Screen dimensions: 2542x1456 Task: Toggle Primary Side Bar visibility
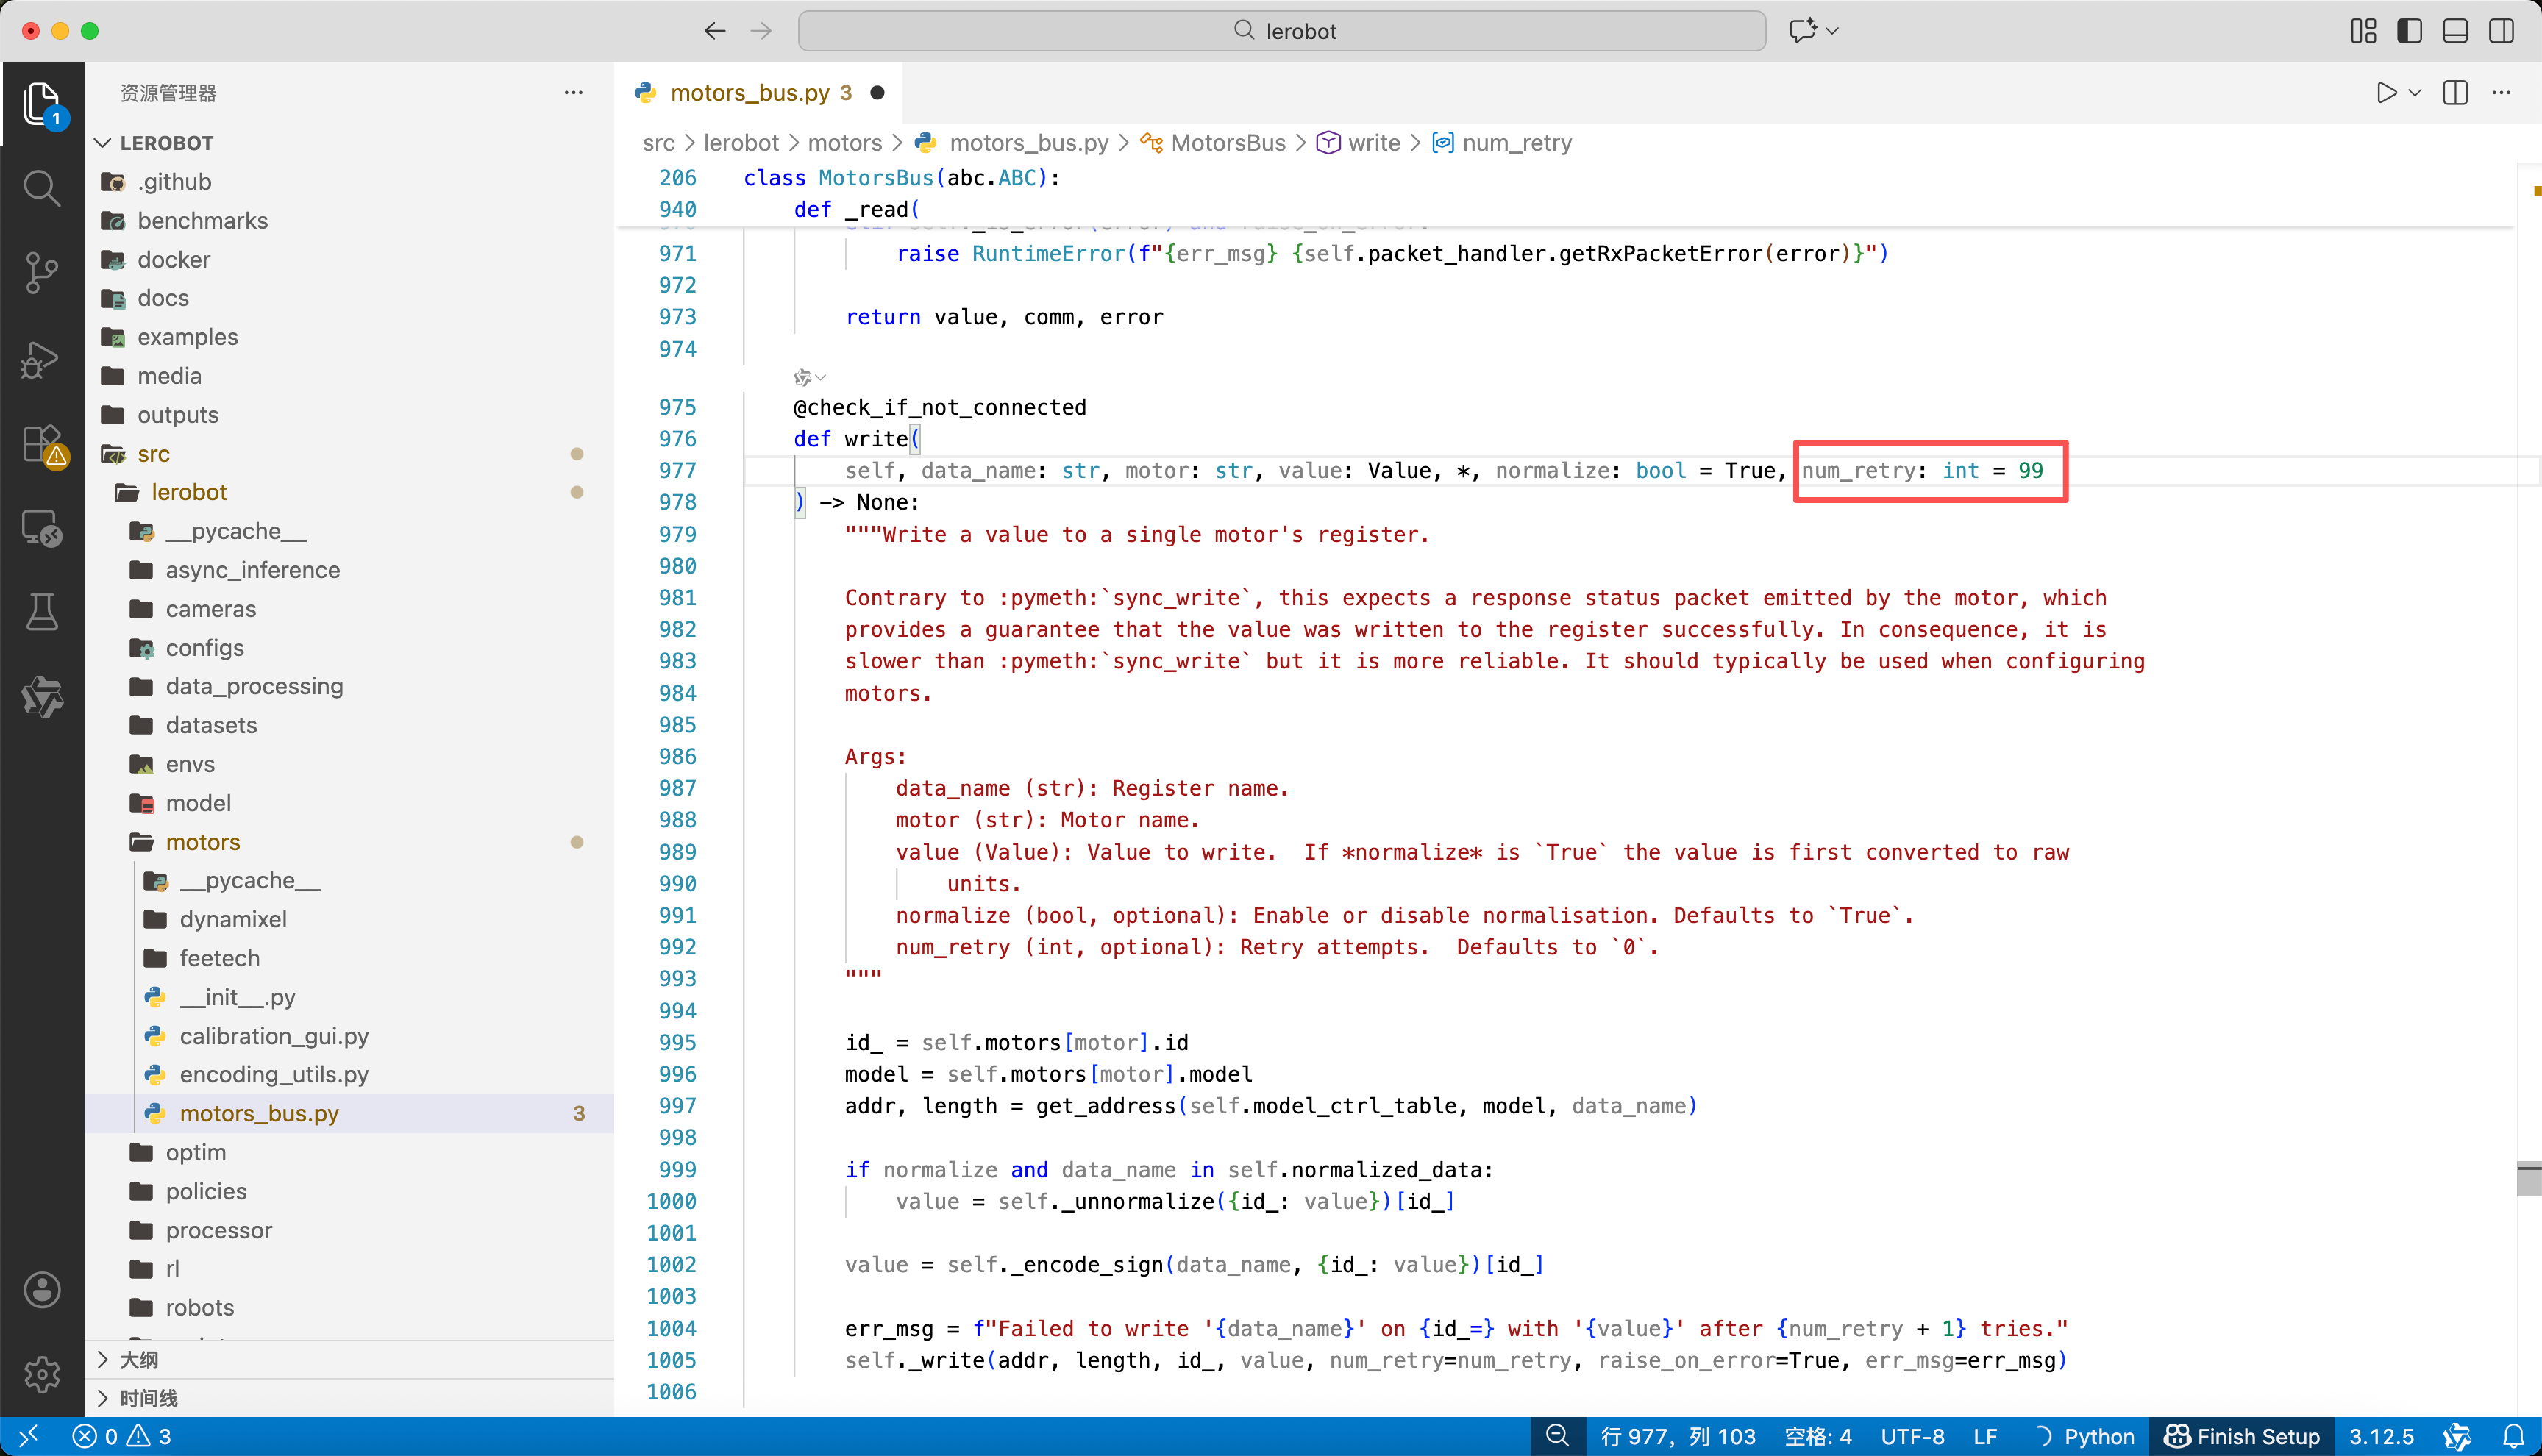coord(2410,31)
